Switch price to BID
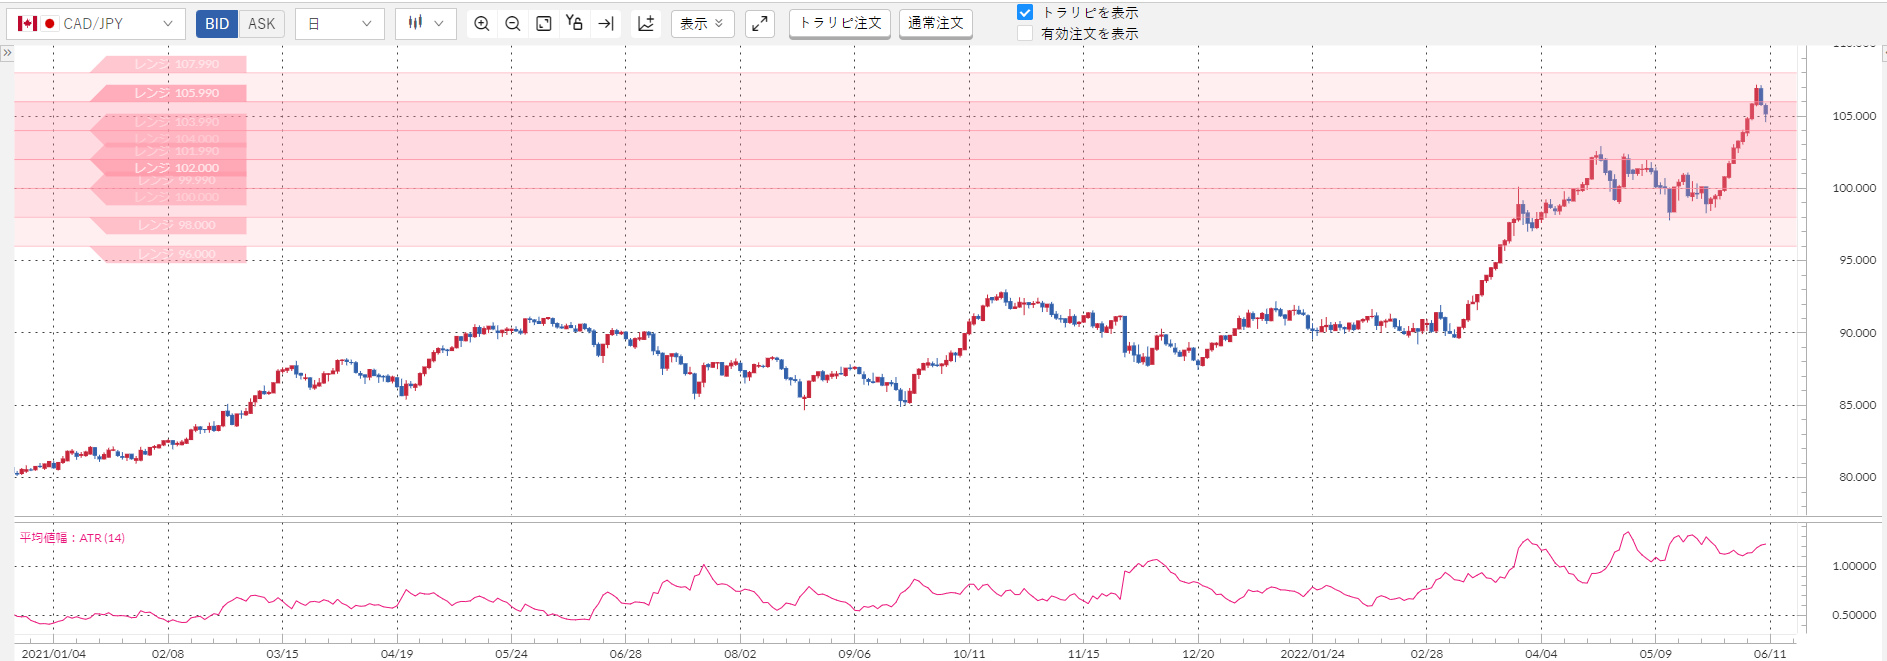 (217, 24)
